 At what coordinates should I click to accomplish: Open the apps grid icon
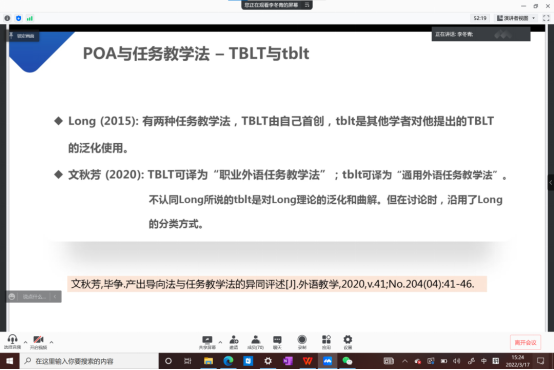[x=326, y=342]
